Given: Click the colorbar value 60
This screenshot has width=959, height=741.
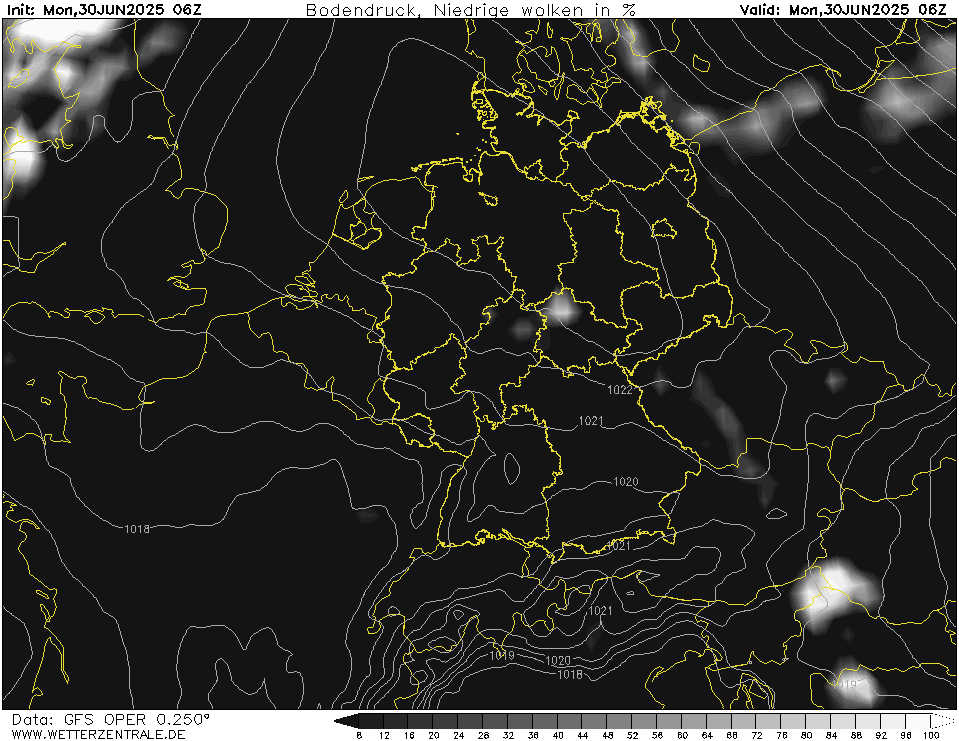Looking at the screenshot, I should 683,735.
